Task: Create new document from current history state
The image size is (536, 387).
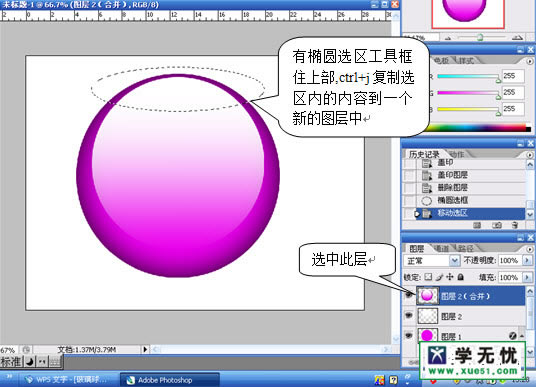Action: click(x=477, y=225)
